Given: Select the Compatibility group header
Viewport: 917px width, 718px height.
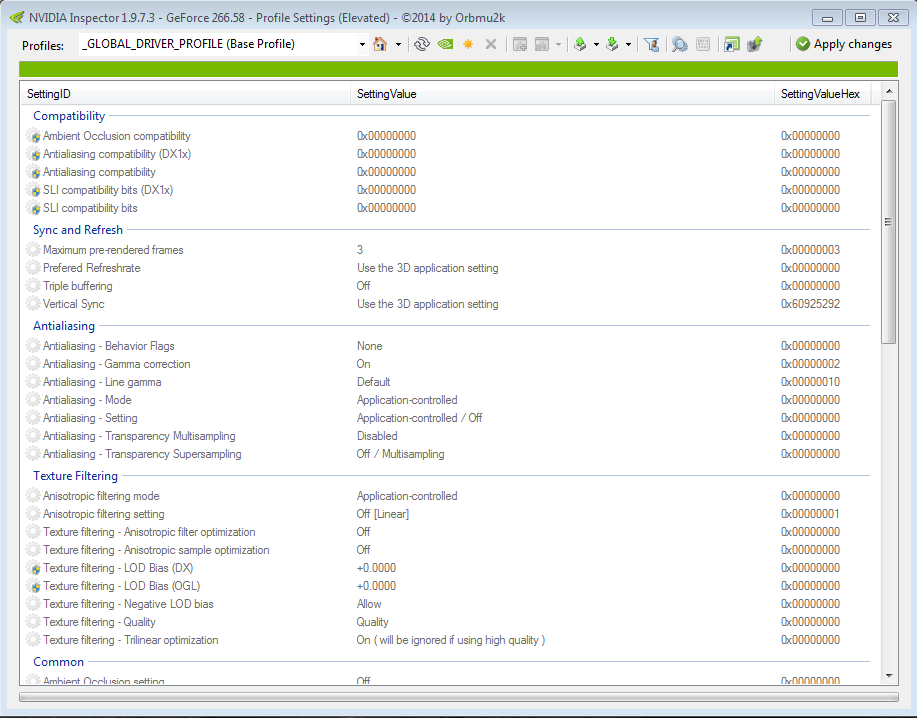Looking at the screenshot, I should pyautogui.click(x=69, y=116).
